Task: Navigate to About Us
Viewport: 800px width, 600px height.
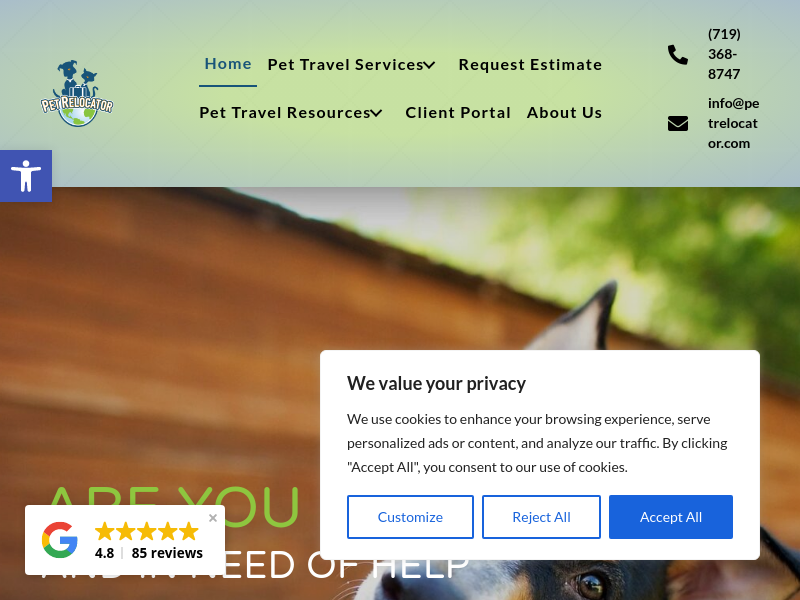Action: [x=564, y=113]
